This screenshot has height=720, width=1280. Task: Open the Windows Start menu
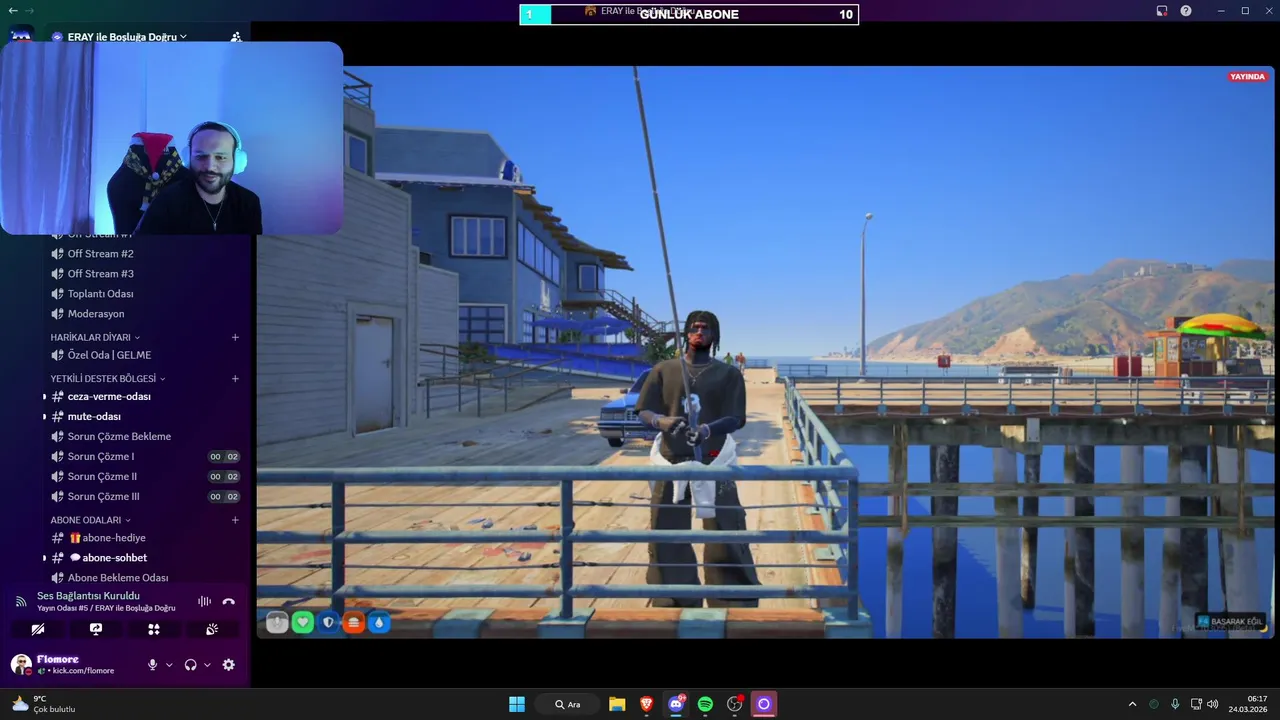tap(517, 704)
